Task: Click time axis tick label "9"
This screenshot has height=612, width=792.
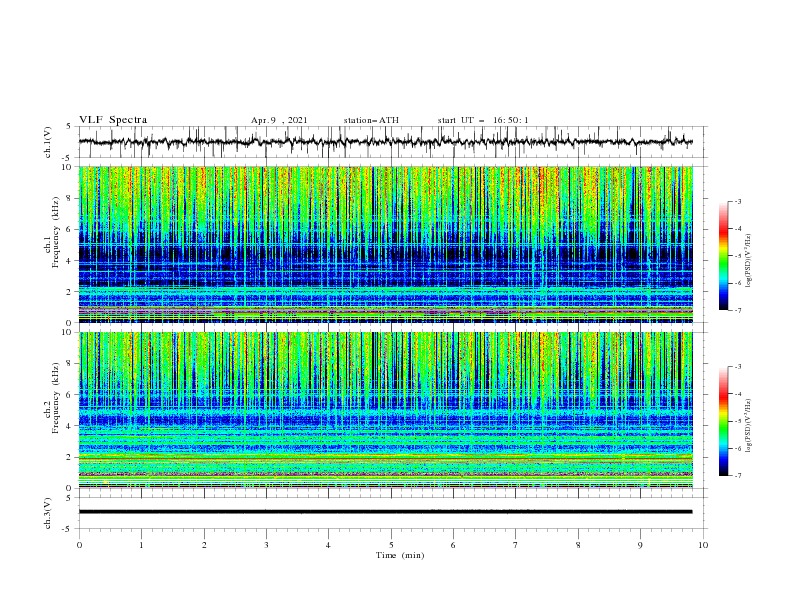Action: [x=640, y=545]
